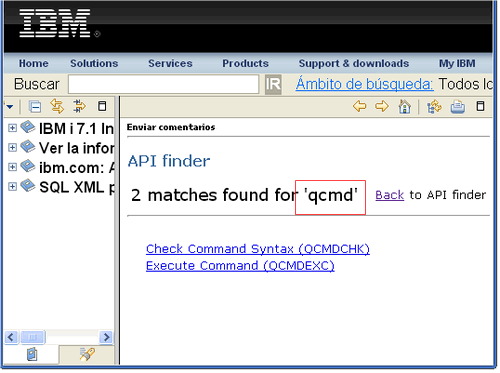Click the book icon beside Ver la infor

tap(28, 146)
